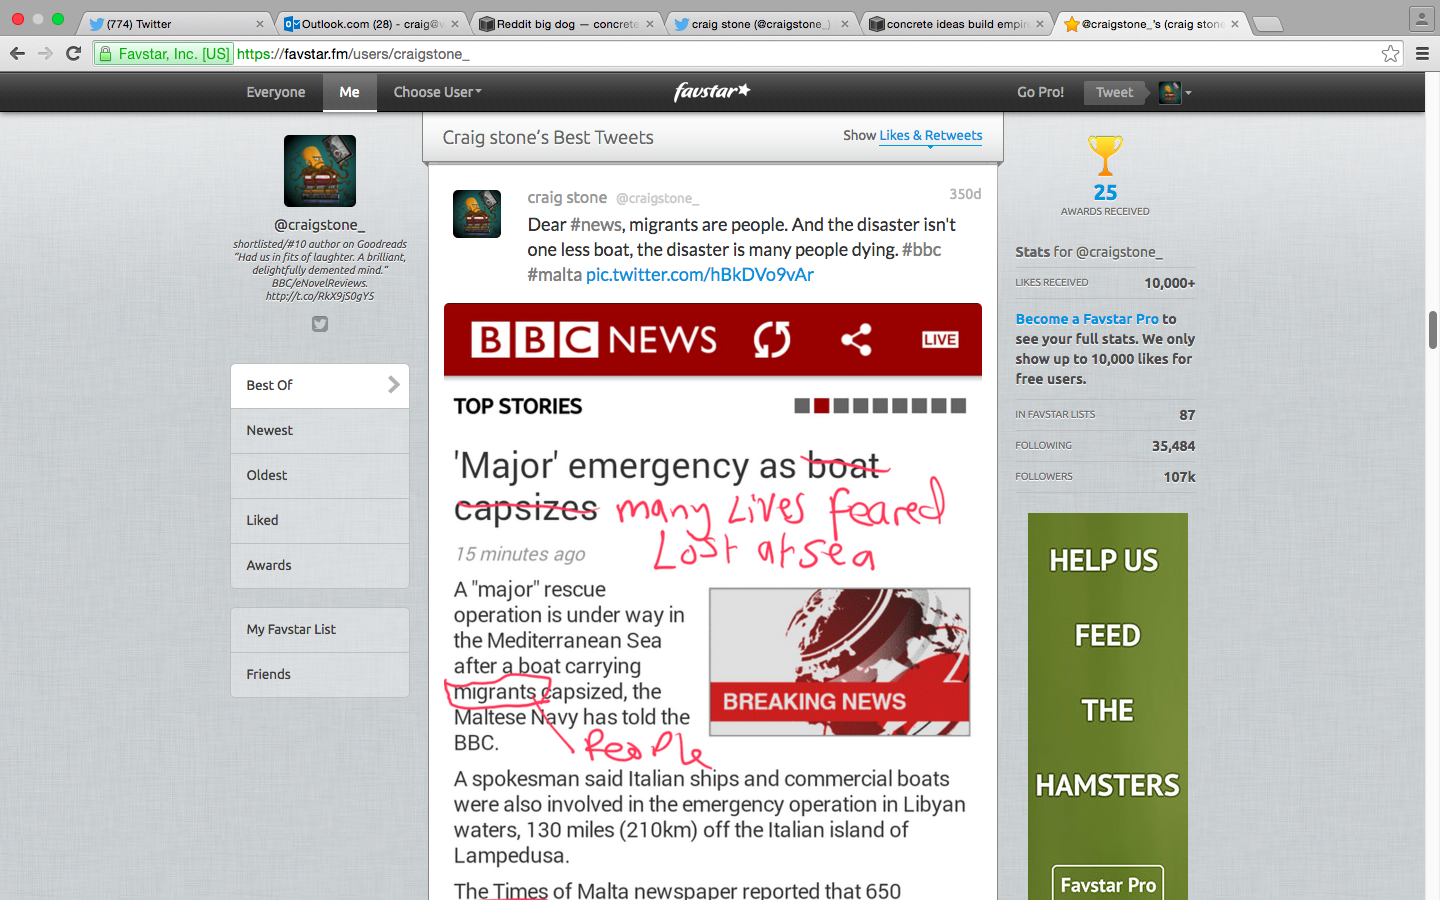Viewport: 1440px width, 900px height.
Task: Open the pic.twitter.com/hBkDVo9vAr link
Action: point(700,274)
